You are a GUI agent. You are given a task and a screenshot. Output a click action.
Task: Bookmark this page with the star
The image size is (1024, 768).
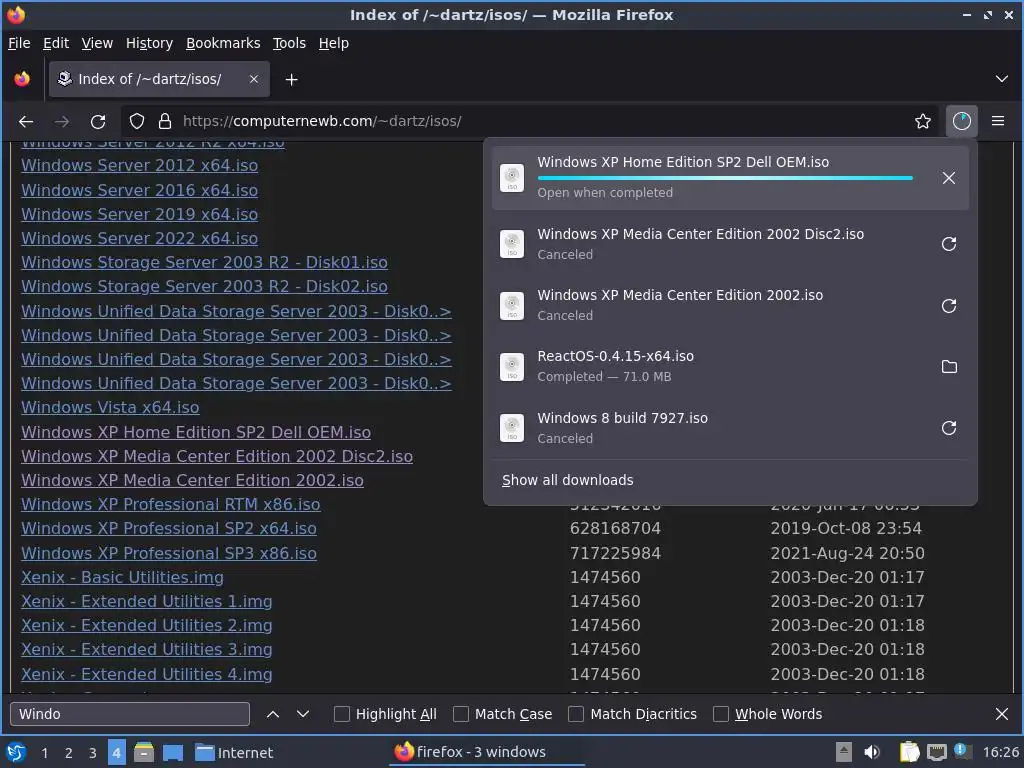pos(922,121)
